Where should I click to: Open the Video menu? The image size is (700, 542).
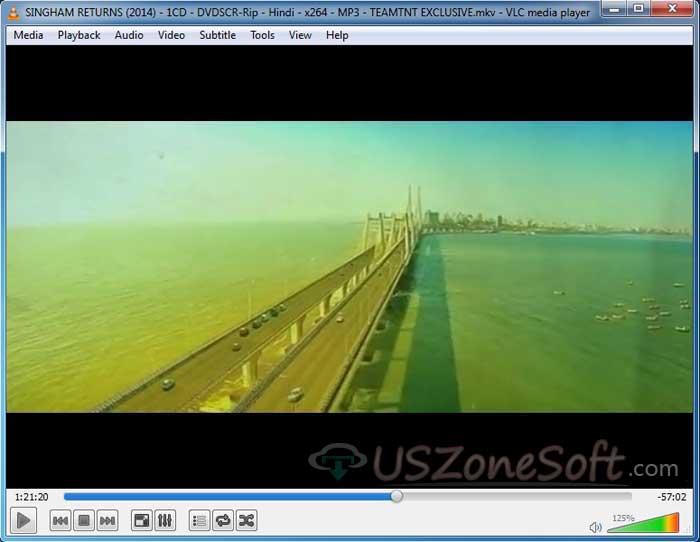pyautogui.click(x=171, y=35)
